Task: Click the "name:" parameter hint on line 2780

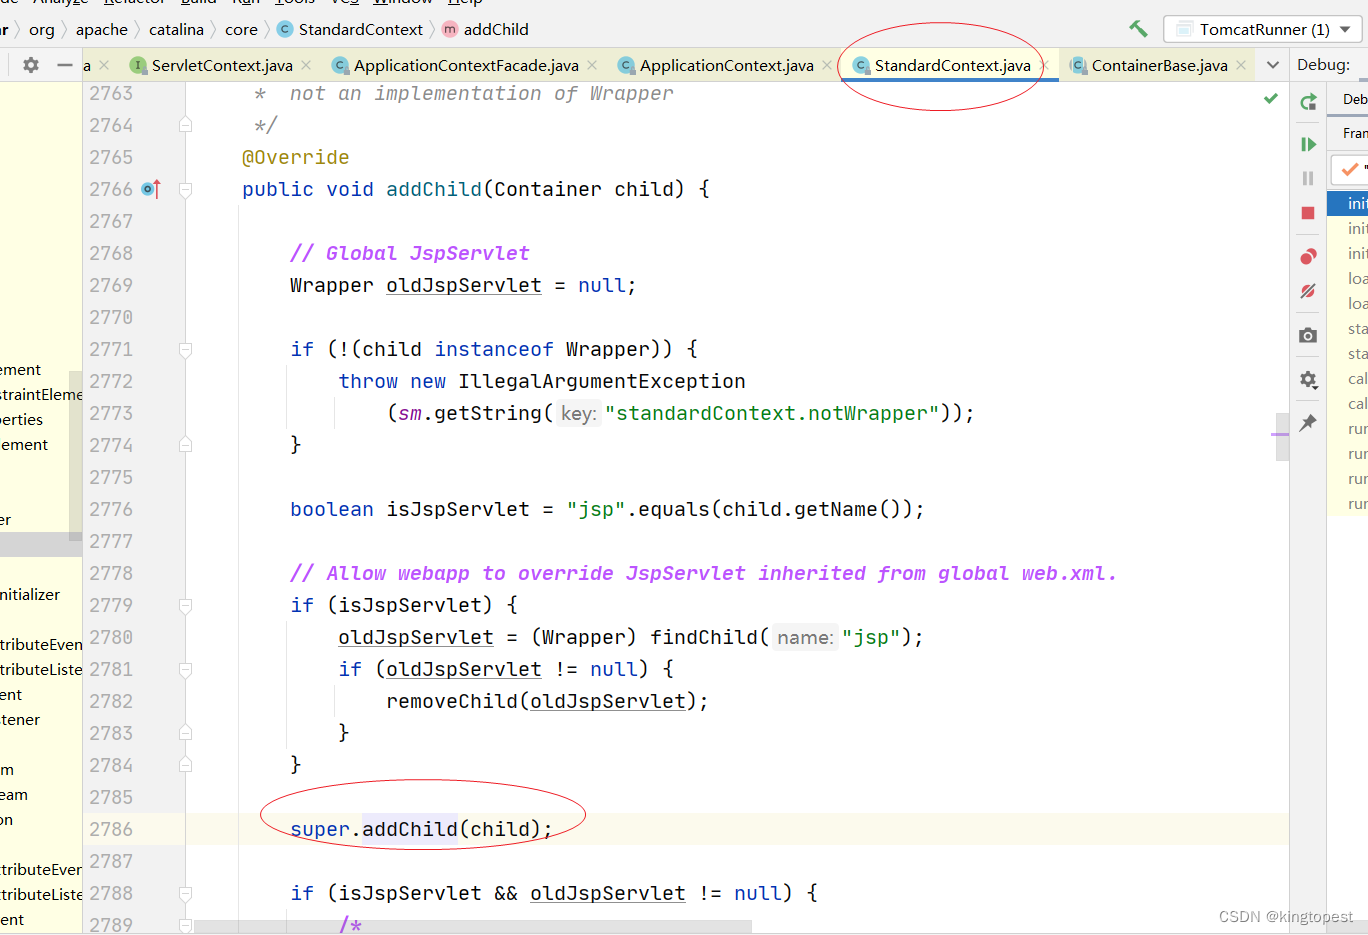Action: coord(804,637)
